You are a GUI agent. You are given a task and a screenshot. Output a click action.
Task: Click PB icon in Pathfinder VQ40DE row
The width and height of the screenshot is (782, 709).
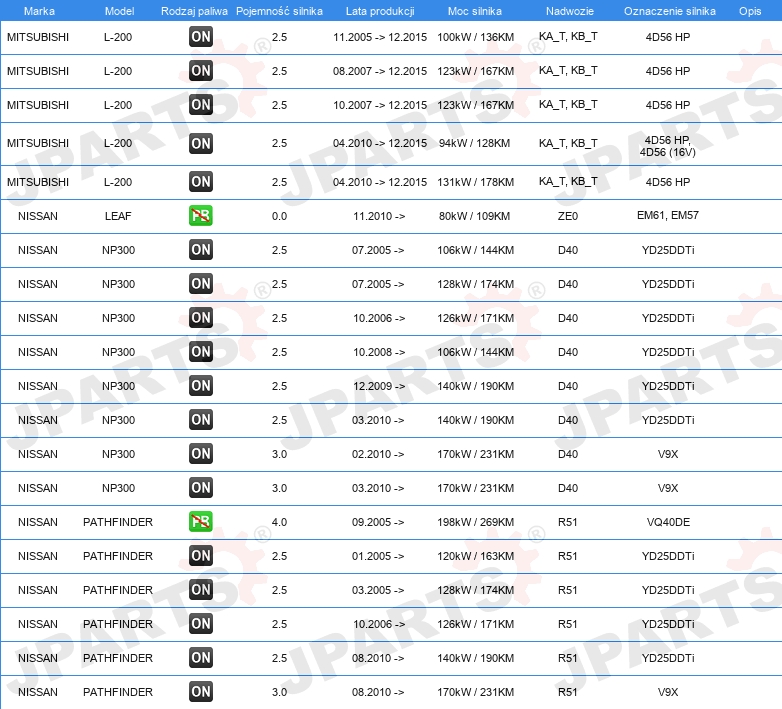[x=200, y=522]
